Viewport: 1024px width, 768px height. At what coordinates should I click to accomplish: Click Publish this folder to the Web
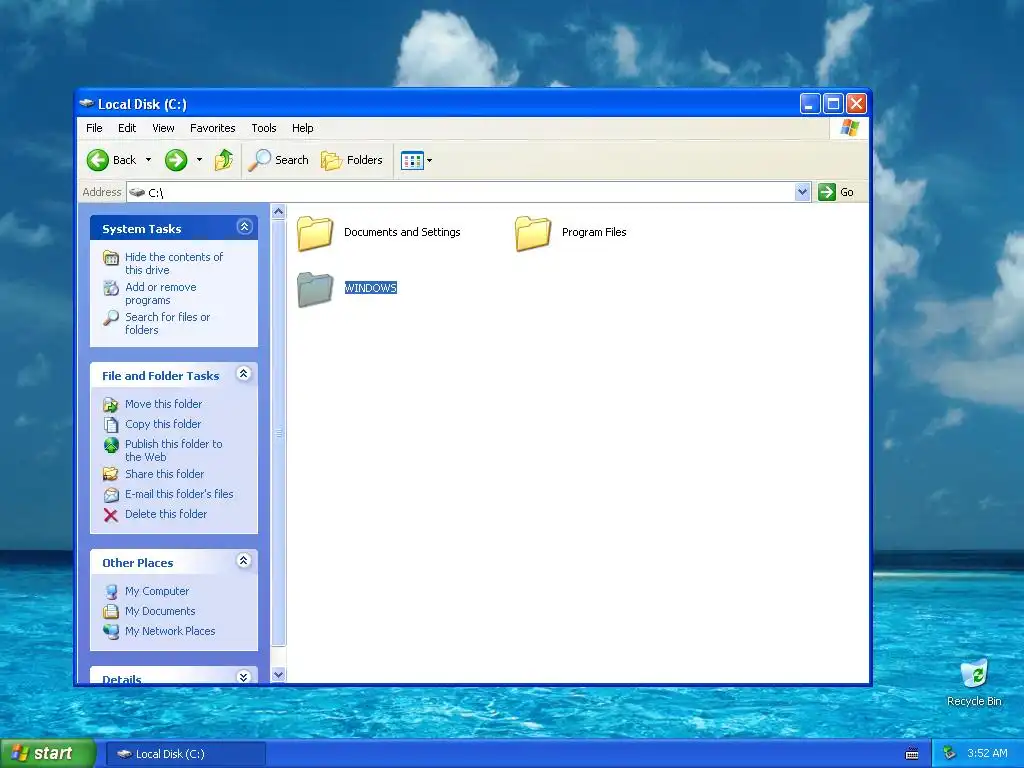click(x=173, y=450)
